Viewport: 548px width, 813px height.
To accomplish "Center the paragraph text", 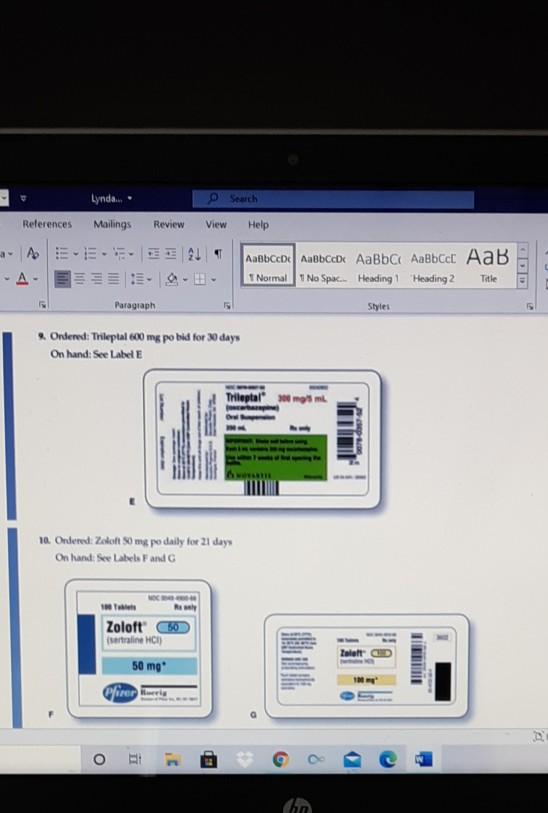I will (79, 279).
